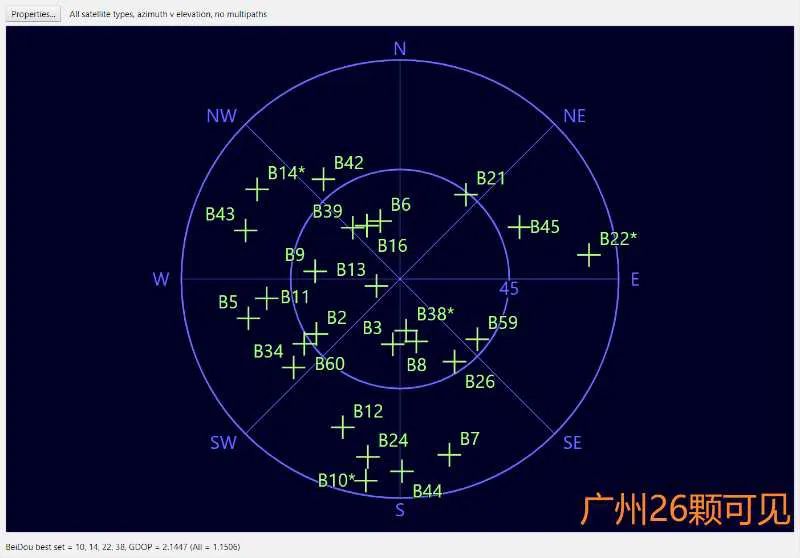This screenshot has width=800, height=558.
Task: Click the BeiDou best set status text
Action: (x=122, y=547)
